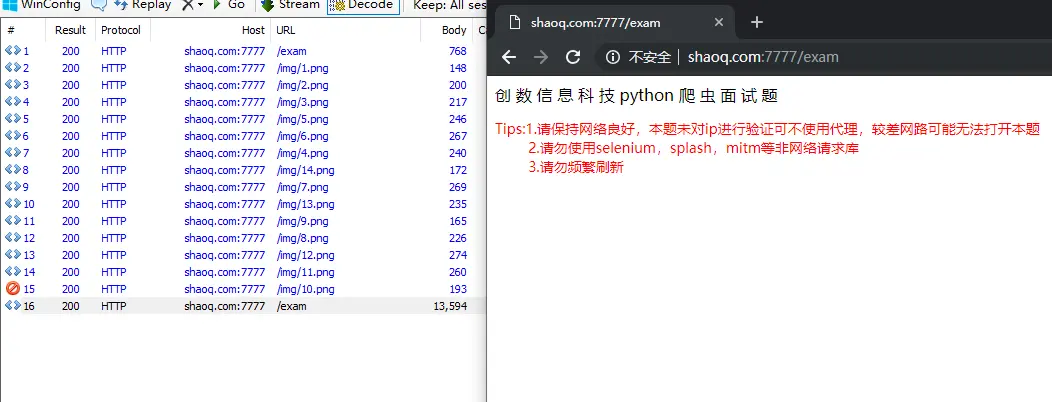Select the red blocked icon of session 15
The width and height of the screenshot is (1052, 402).
click(x=12, y=289)
